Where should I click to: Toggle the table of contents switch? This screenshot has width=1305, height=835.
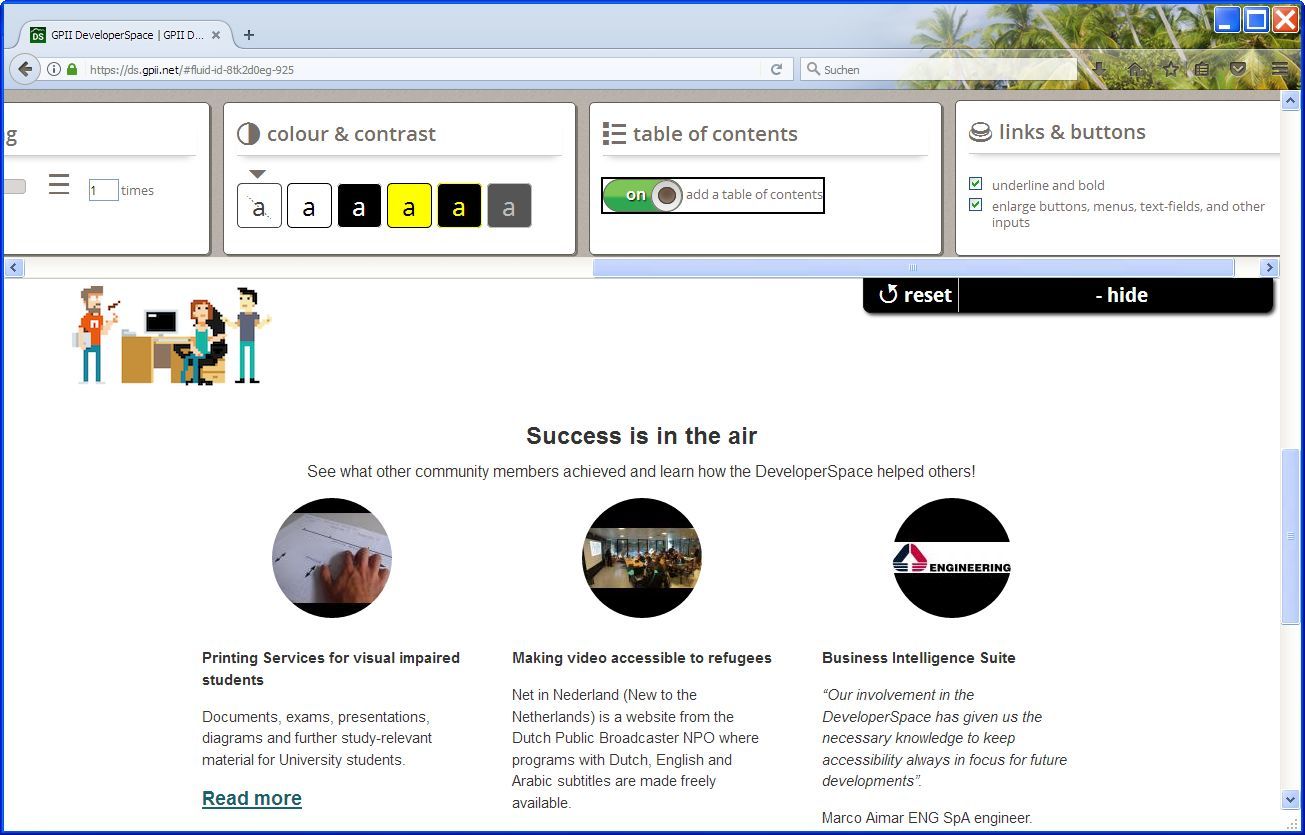click(x=643, y=195)
